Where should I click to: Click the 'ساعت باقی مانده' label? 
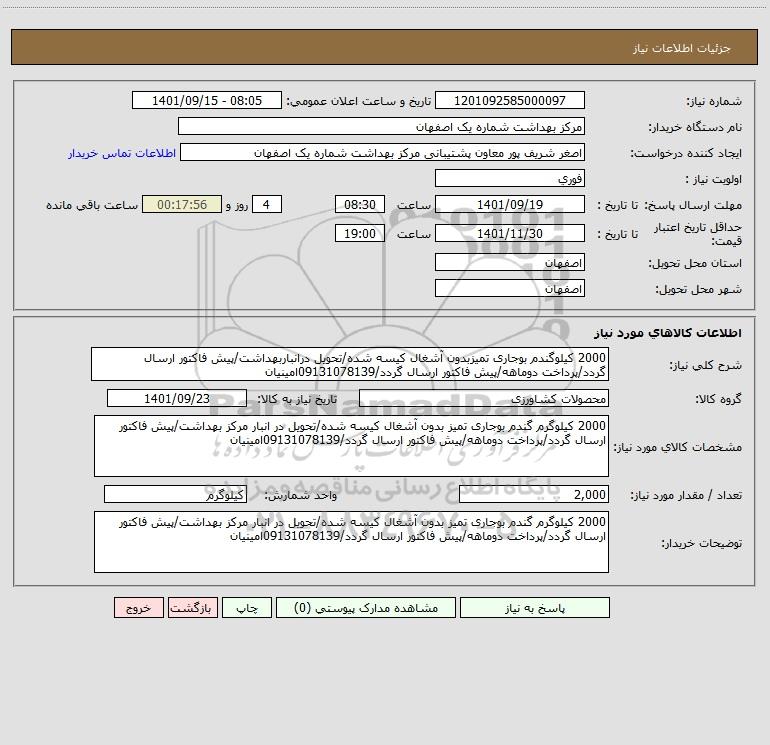click(x=92, y=205)
